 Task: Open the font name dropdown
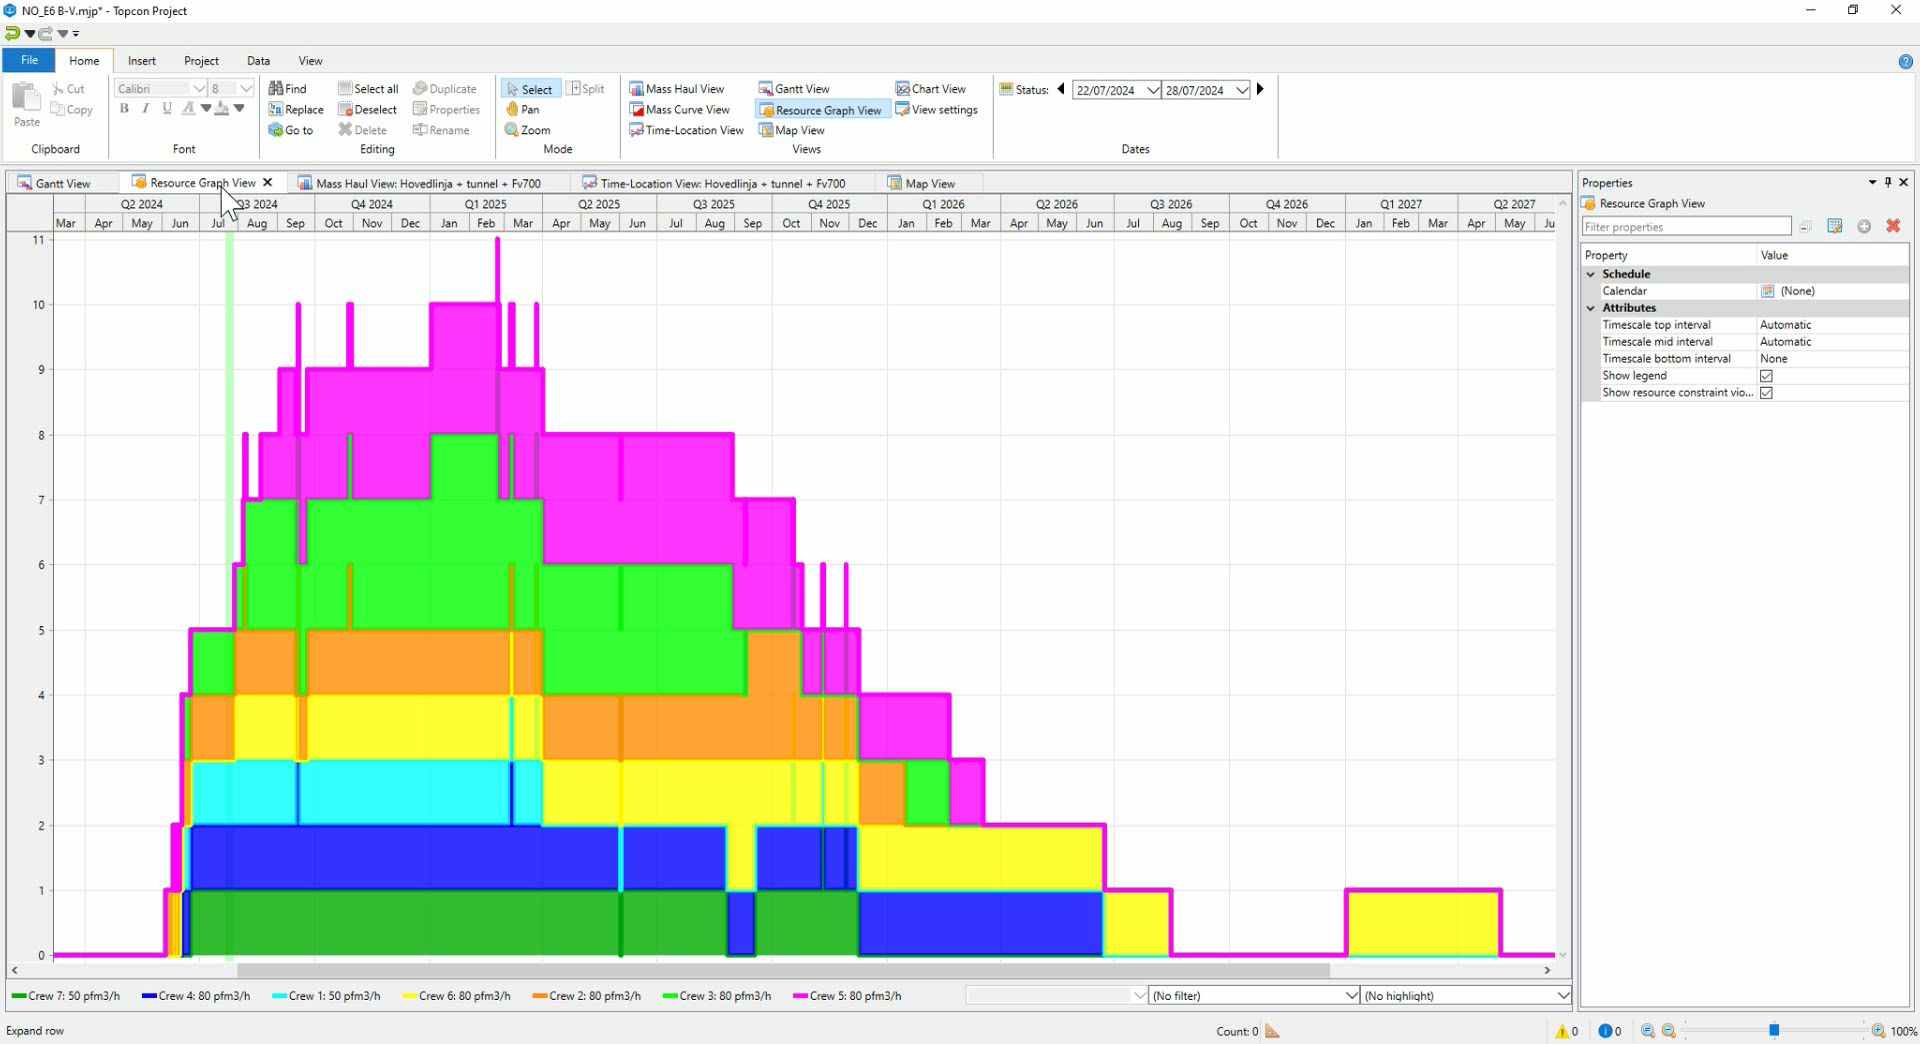pyautogui.click(x=199, y=89)
